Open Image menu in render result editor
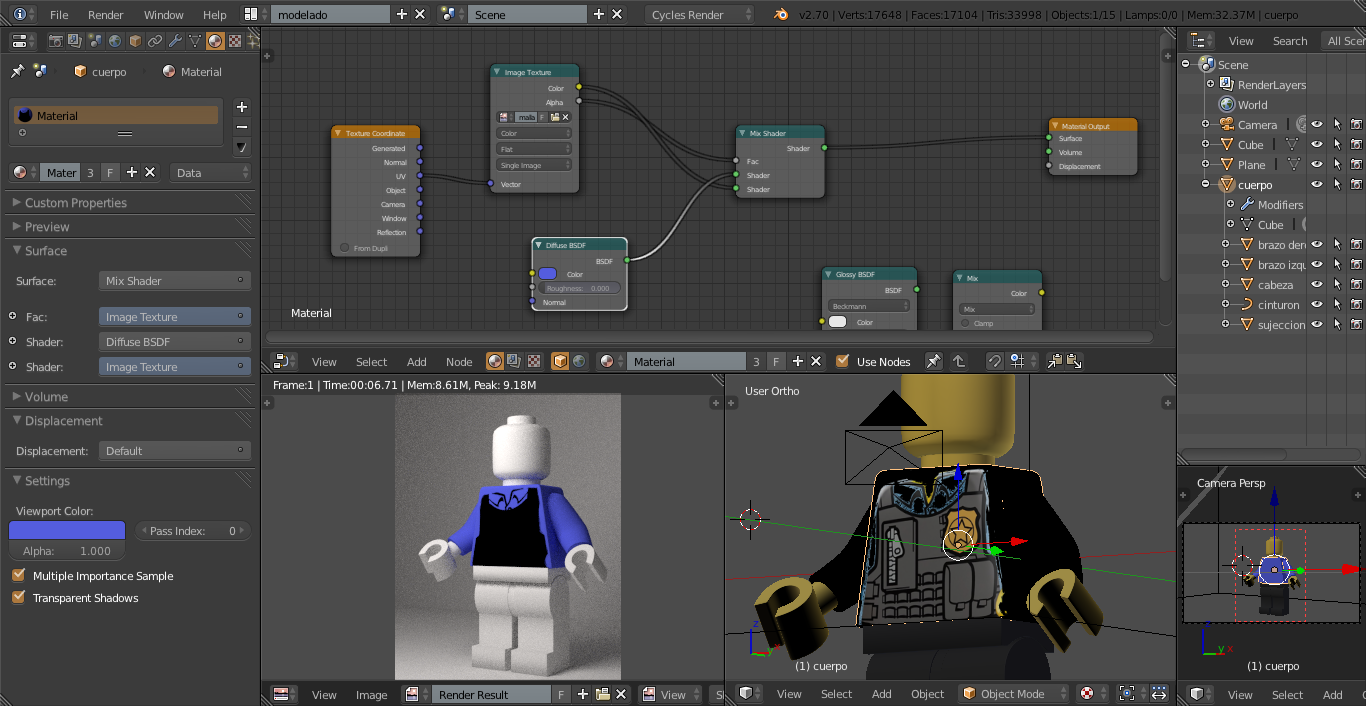The width and height of the screenshot is (1366, 706). [x=372, y=695]
